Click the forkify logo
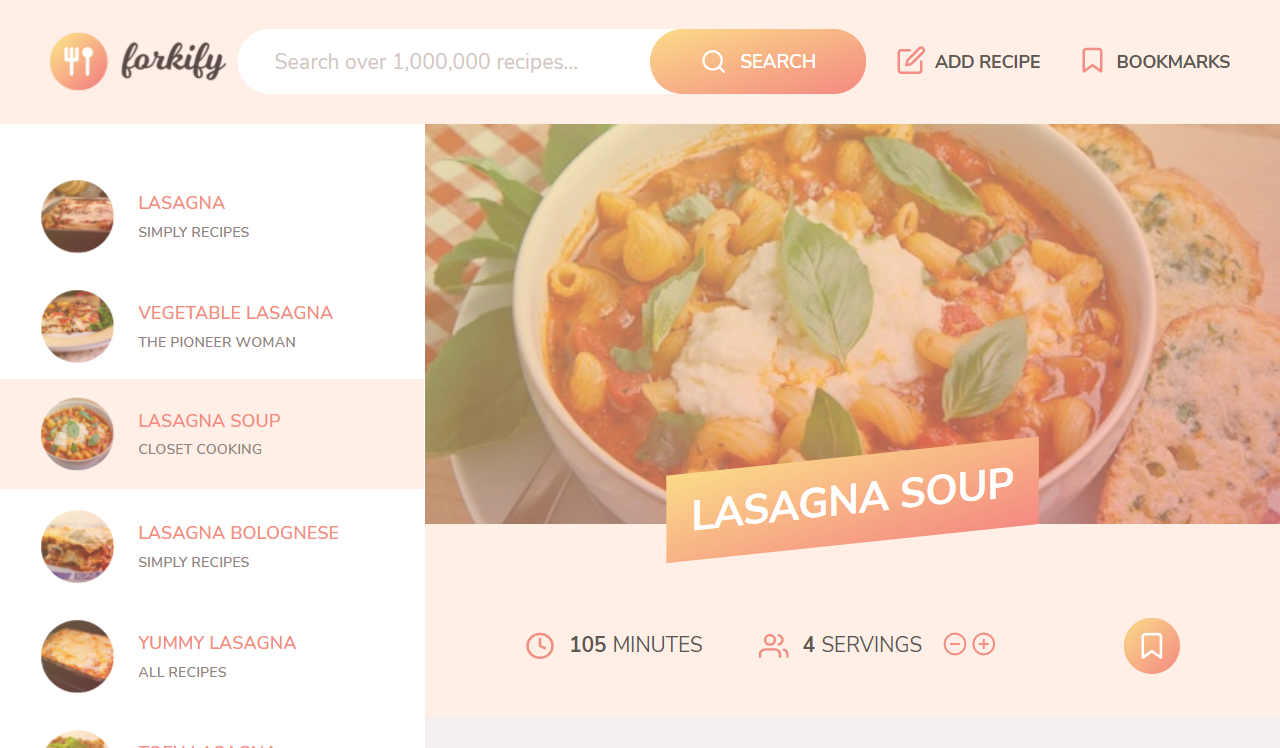 coord(138,61)
